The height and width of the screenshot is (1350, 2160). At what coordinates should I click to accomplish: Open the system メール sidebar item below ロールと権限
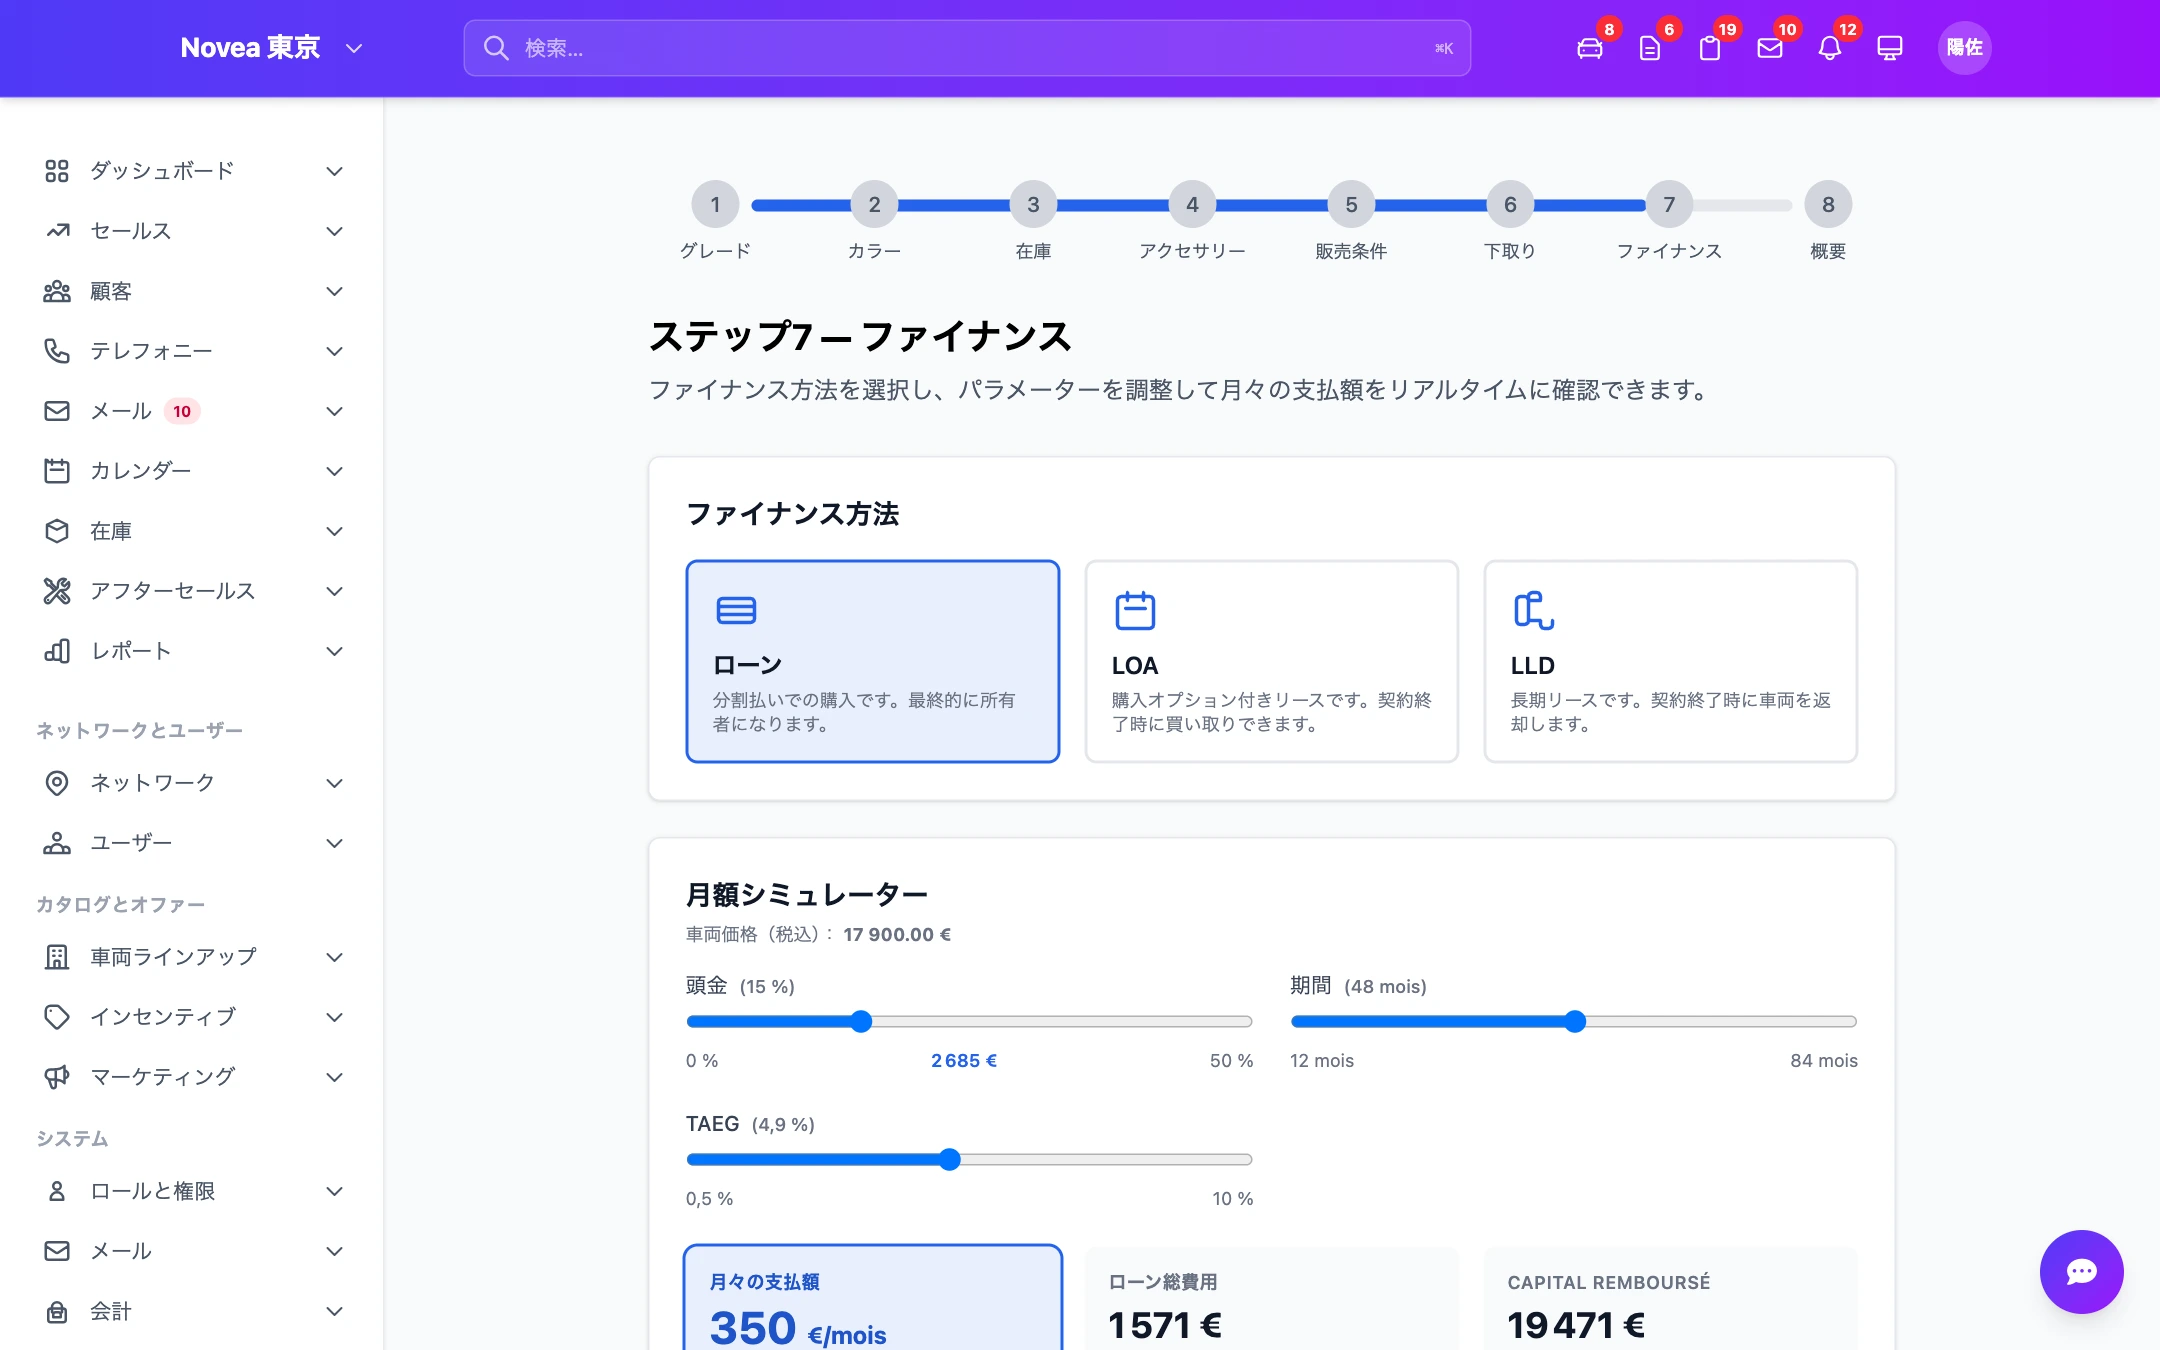pyautogui.click(x=194, y=1251)
